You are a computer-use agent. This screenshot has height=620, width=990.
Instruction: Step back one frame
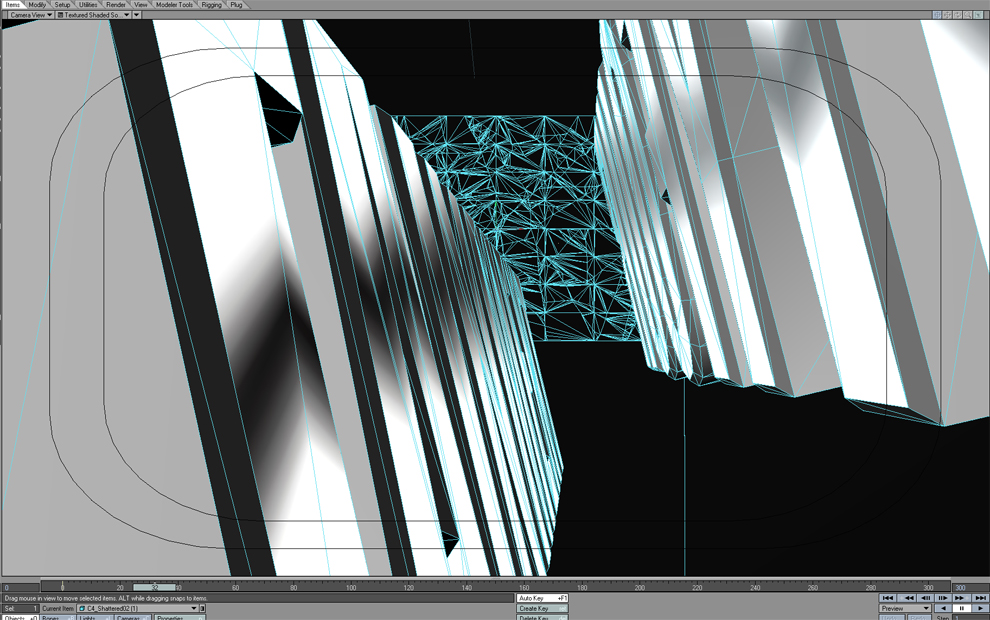click(x=926, y=598)
